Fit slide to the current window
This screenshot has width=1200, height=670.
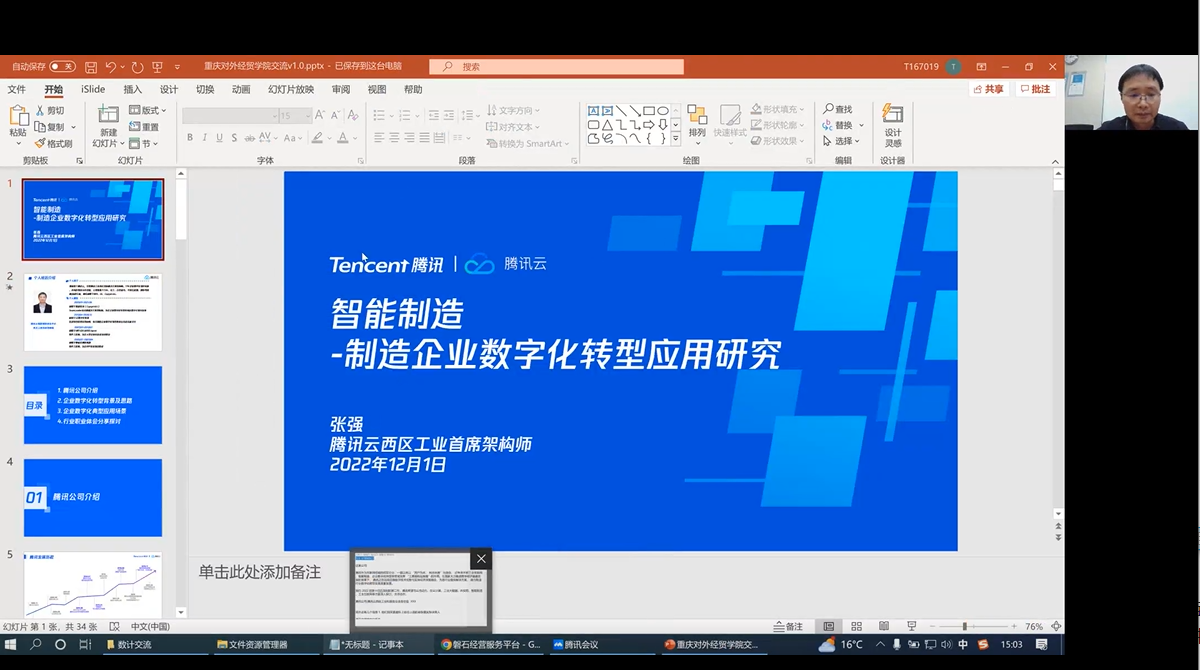(x=1057, y=626)
